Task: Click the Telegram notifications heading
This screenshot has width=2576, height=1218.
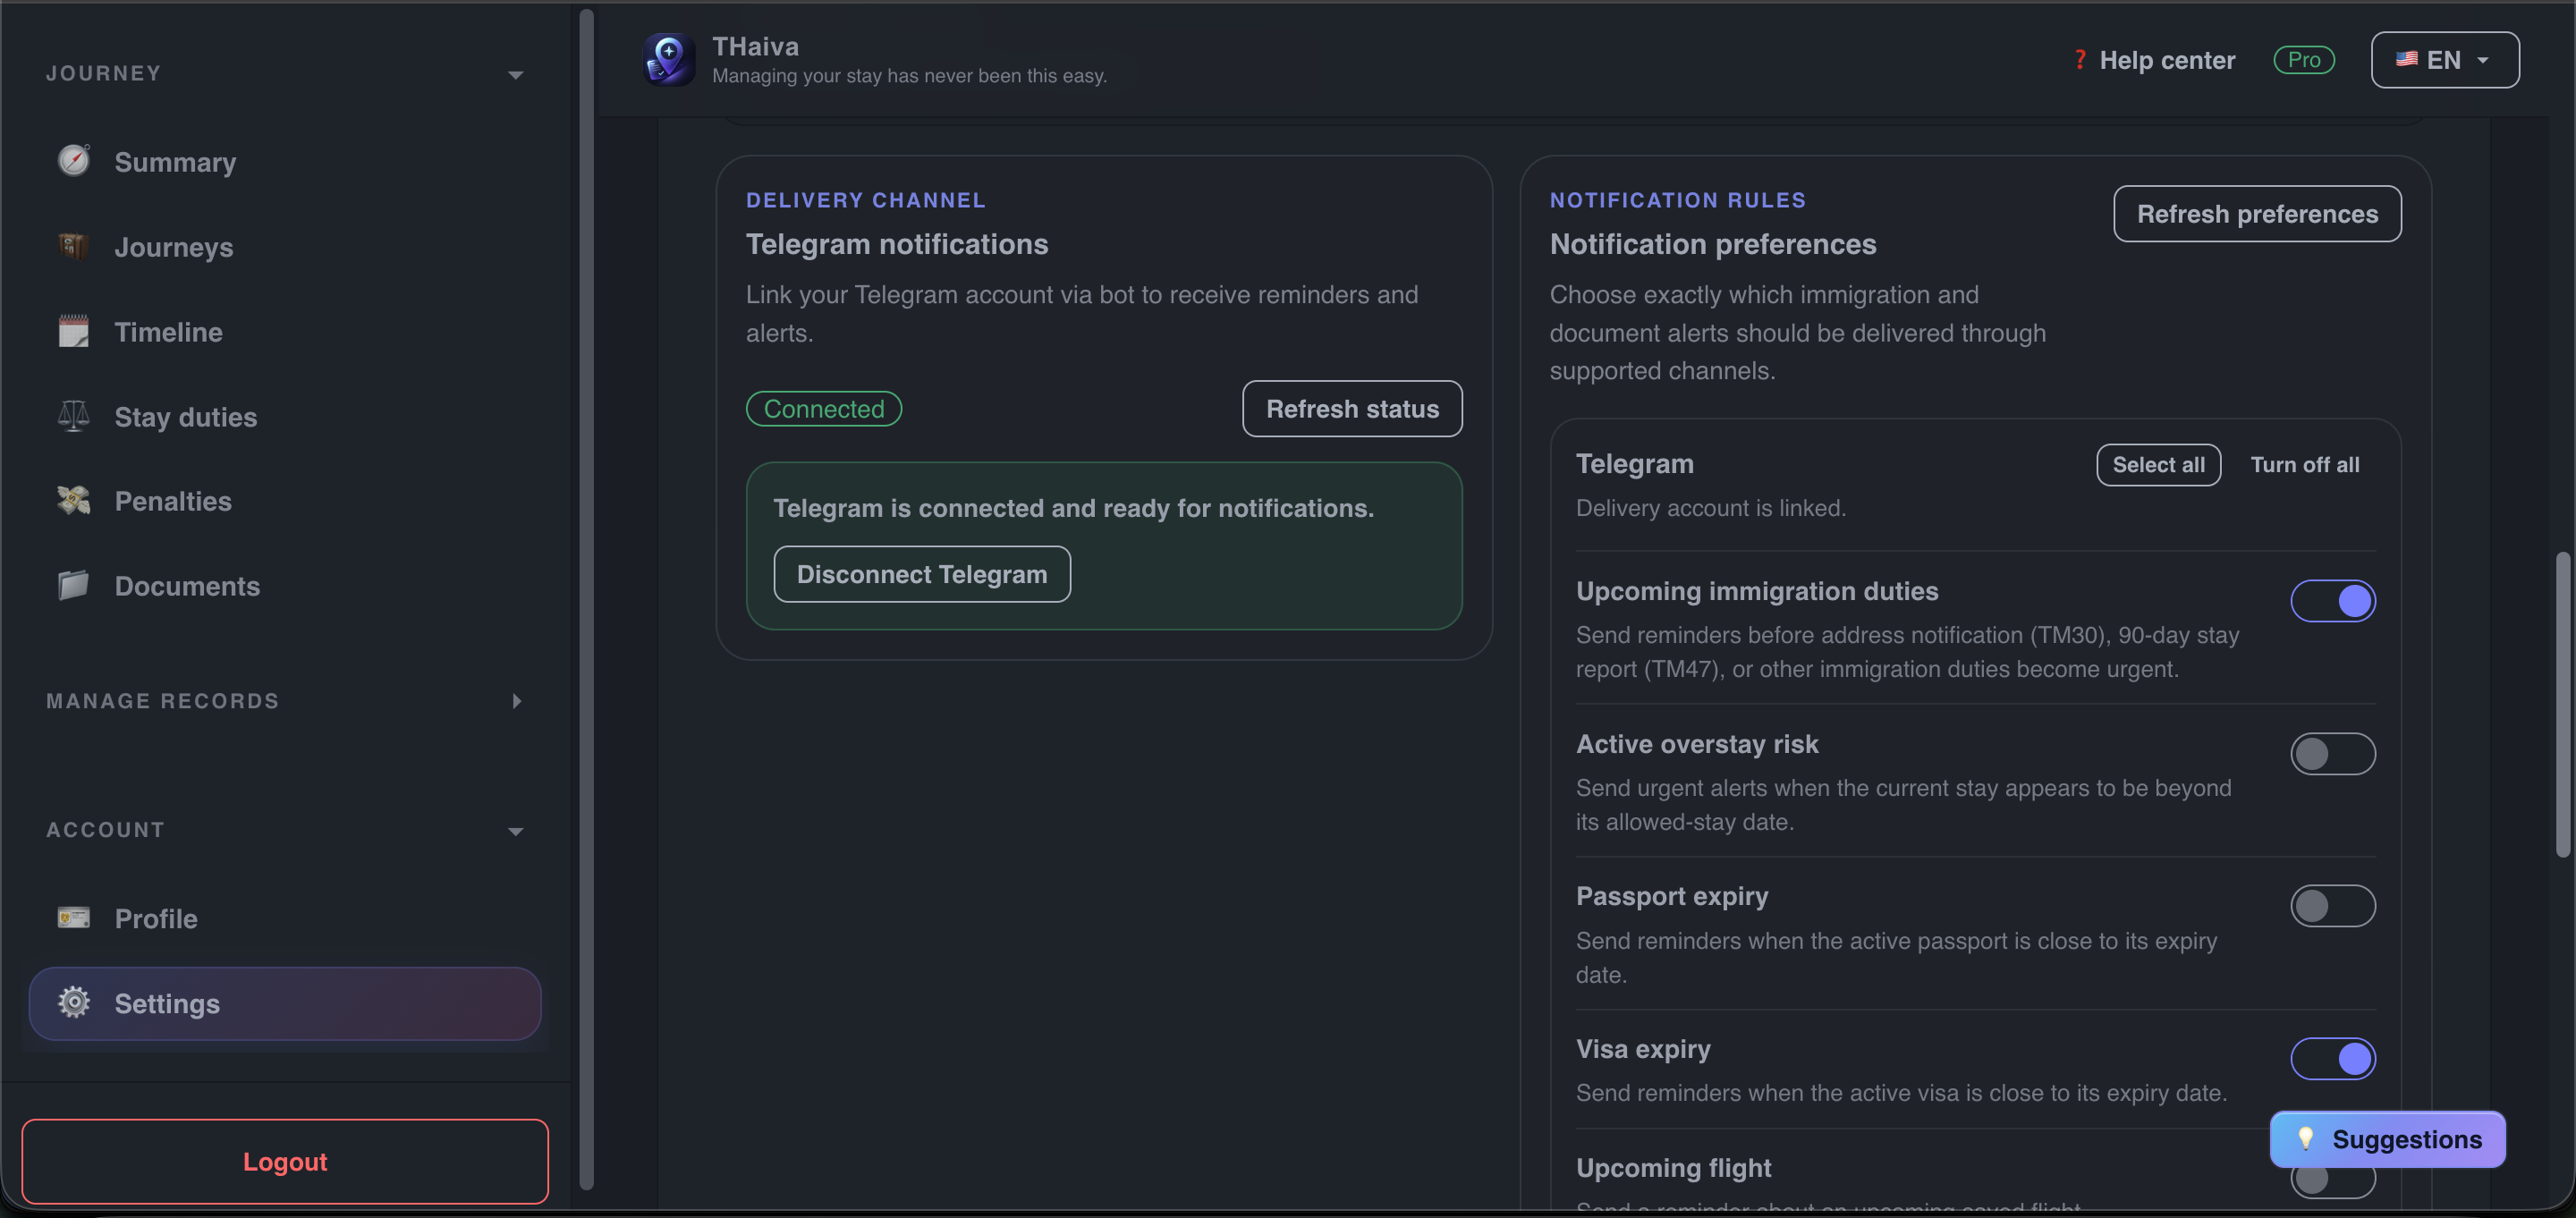Action: [x=896, y=243]
